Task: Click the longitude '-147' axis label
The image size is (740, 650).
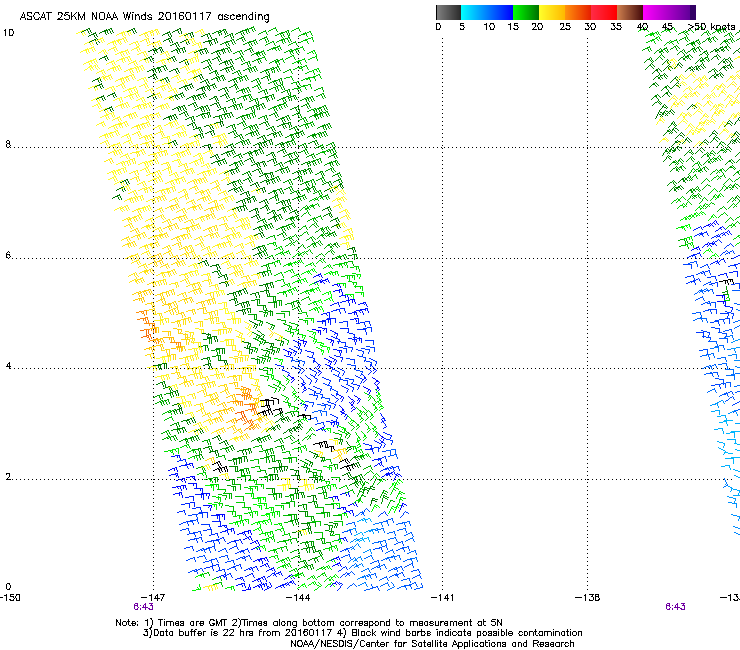Action: [x=153, y=598]
